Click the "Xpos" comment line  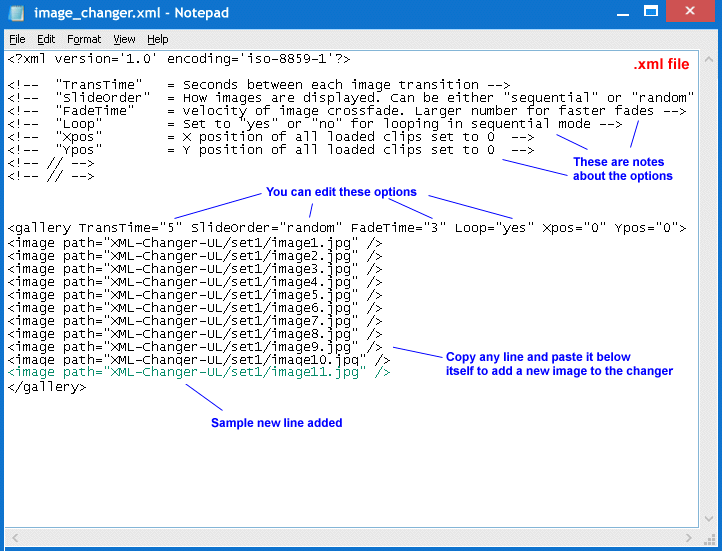coord(271,137)
